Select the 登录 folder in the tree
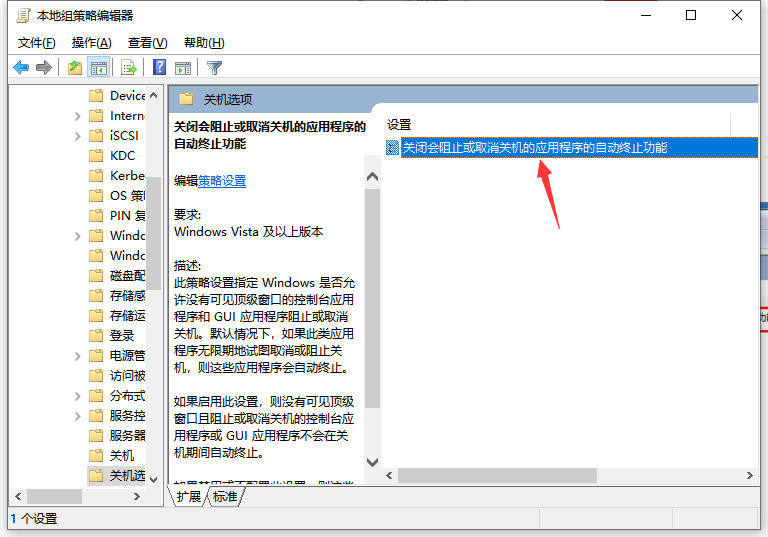 [122, 335]
